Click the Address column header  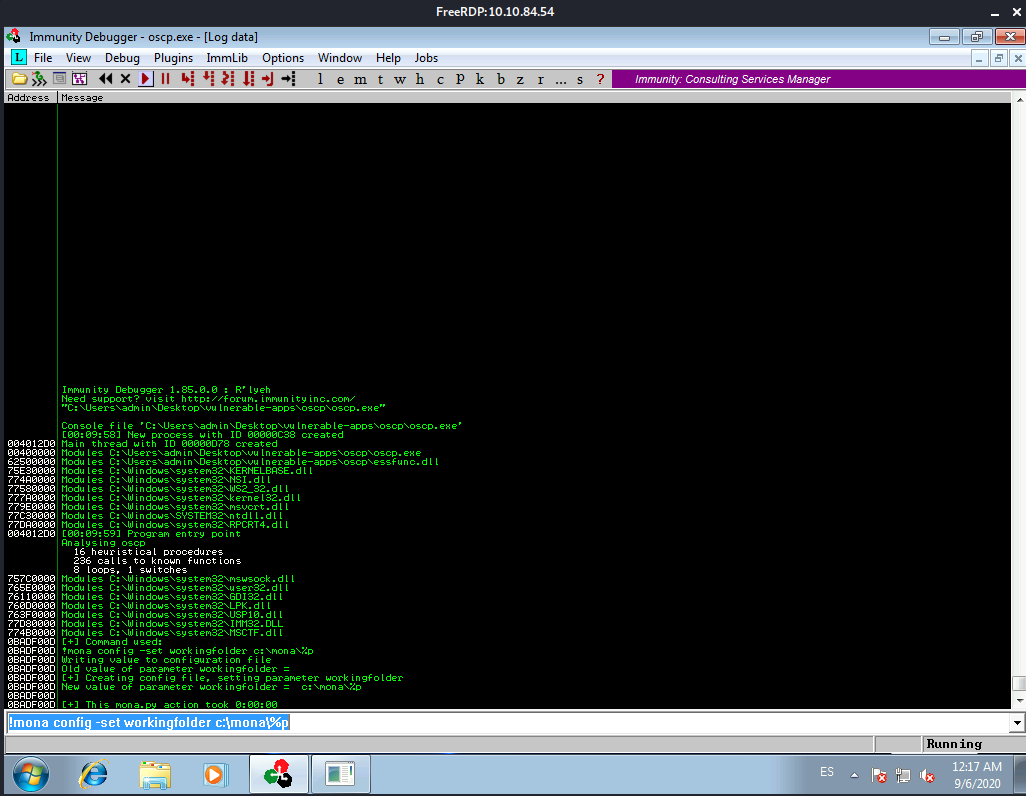pos(31,98)
